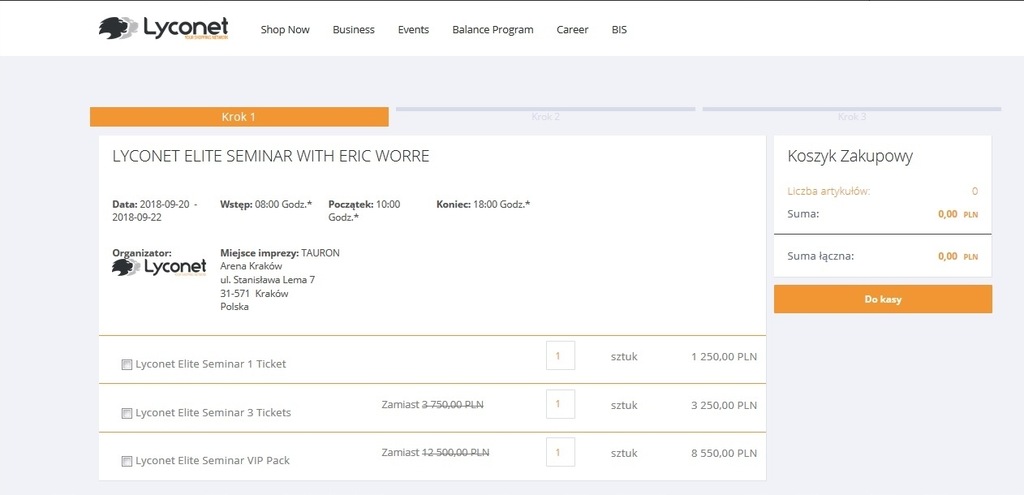Click the 8 550,00 PLN price

point(724,453)
